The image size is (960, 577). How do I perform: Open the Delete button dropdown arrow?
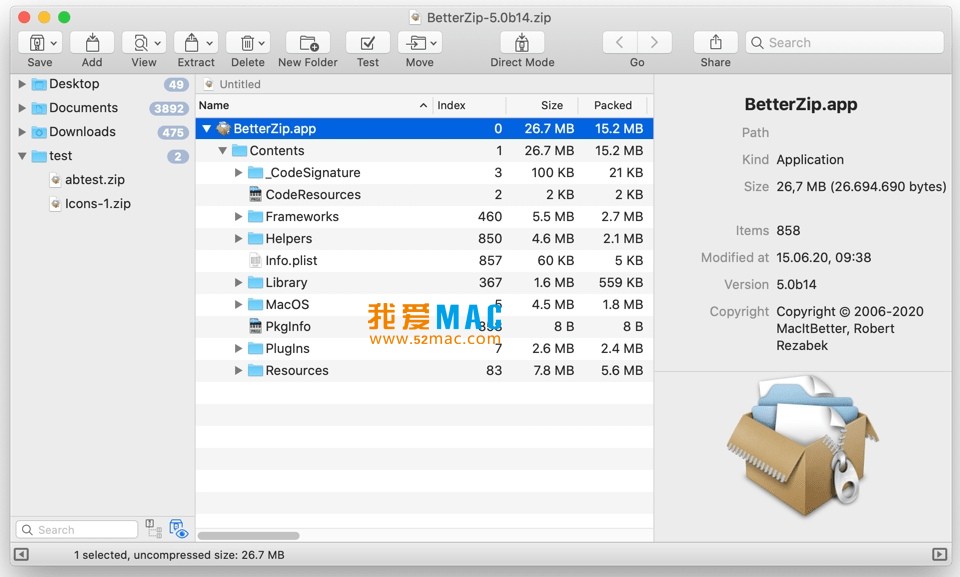pyautogui.click(x=261, y=43)
